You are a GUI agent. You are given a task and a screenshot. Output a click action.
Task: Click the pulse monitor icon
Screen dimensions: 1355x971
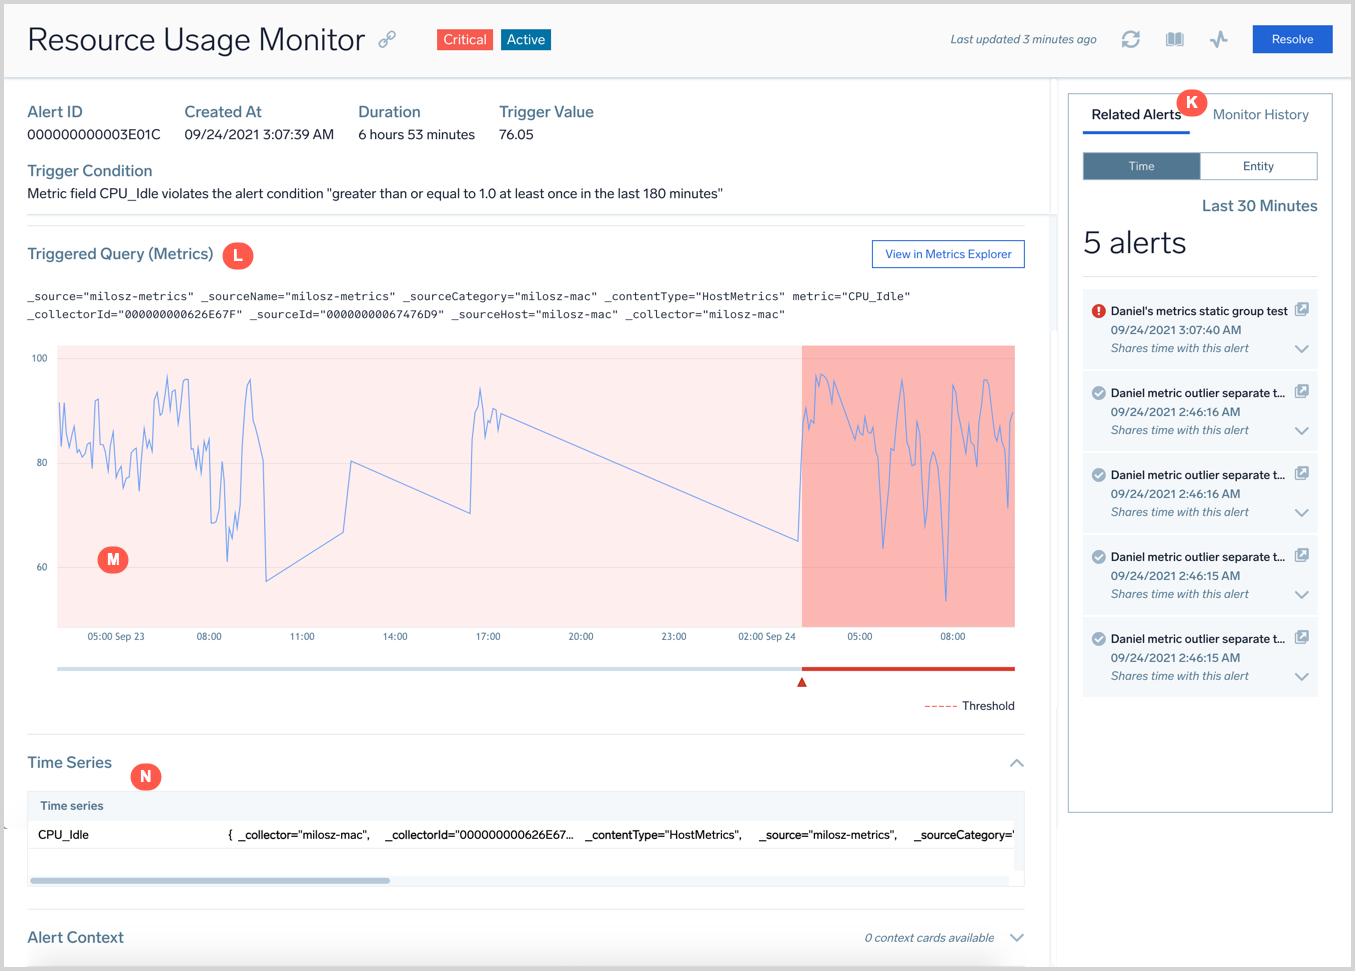1218,39
